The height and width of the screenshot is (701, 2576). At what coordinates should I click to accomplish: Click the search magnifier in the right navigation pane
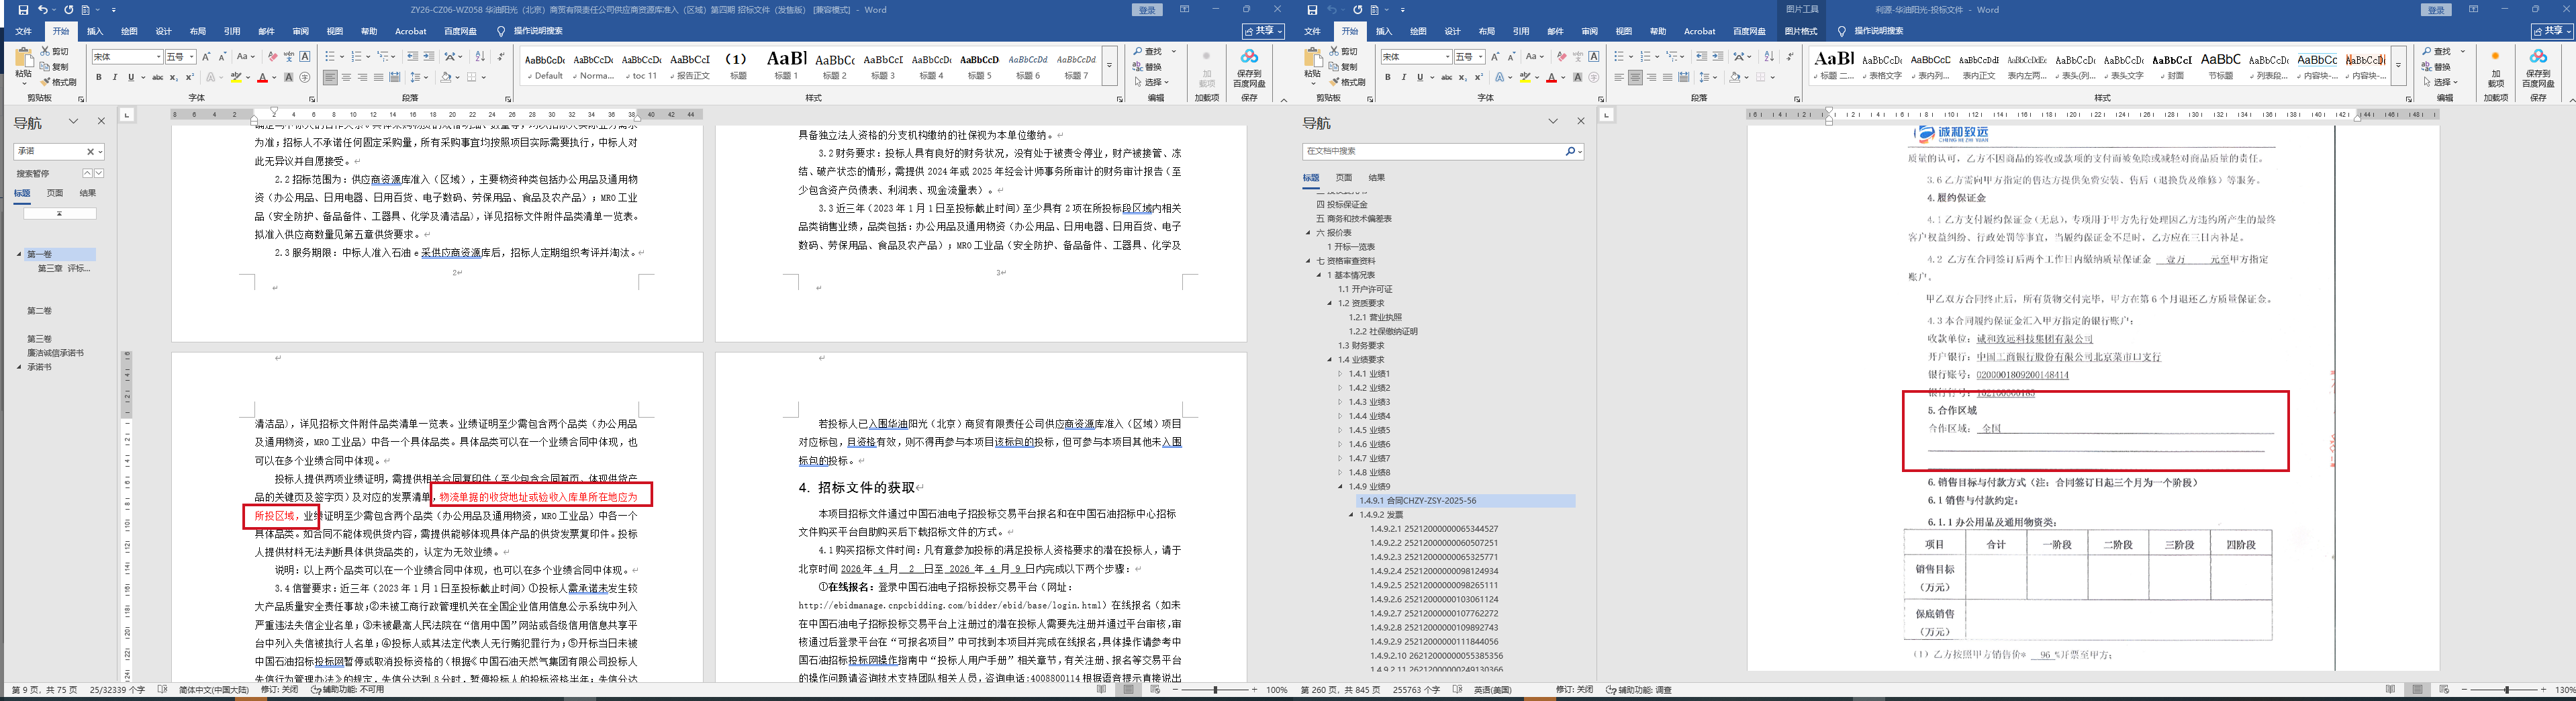coord(1570,151)
